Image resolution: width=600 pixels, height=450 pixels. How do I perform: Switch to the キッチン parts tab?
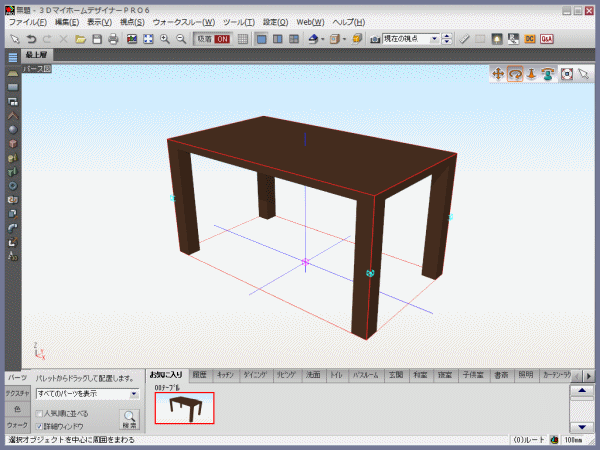(225, 375)
